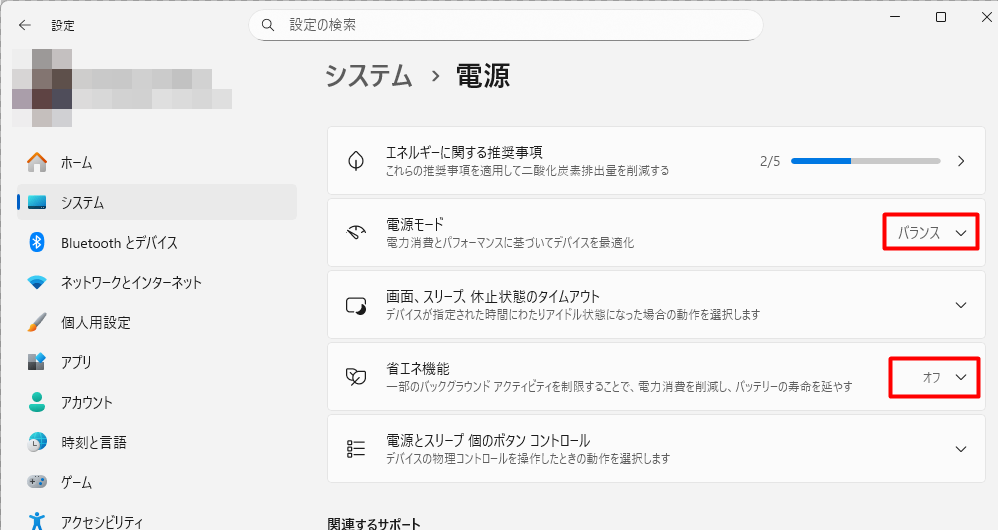
Task: Click text 電力消費とパフォーマンスに基づいてデバイスを最適化
Action: [510, 242]
